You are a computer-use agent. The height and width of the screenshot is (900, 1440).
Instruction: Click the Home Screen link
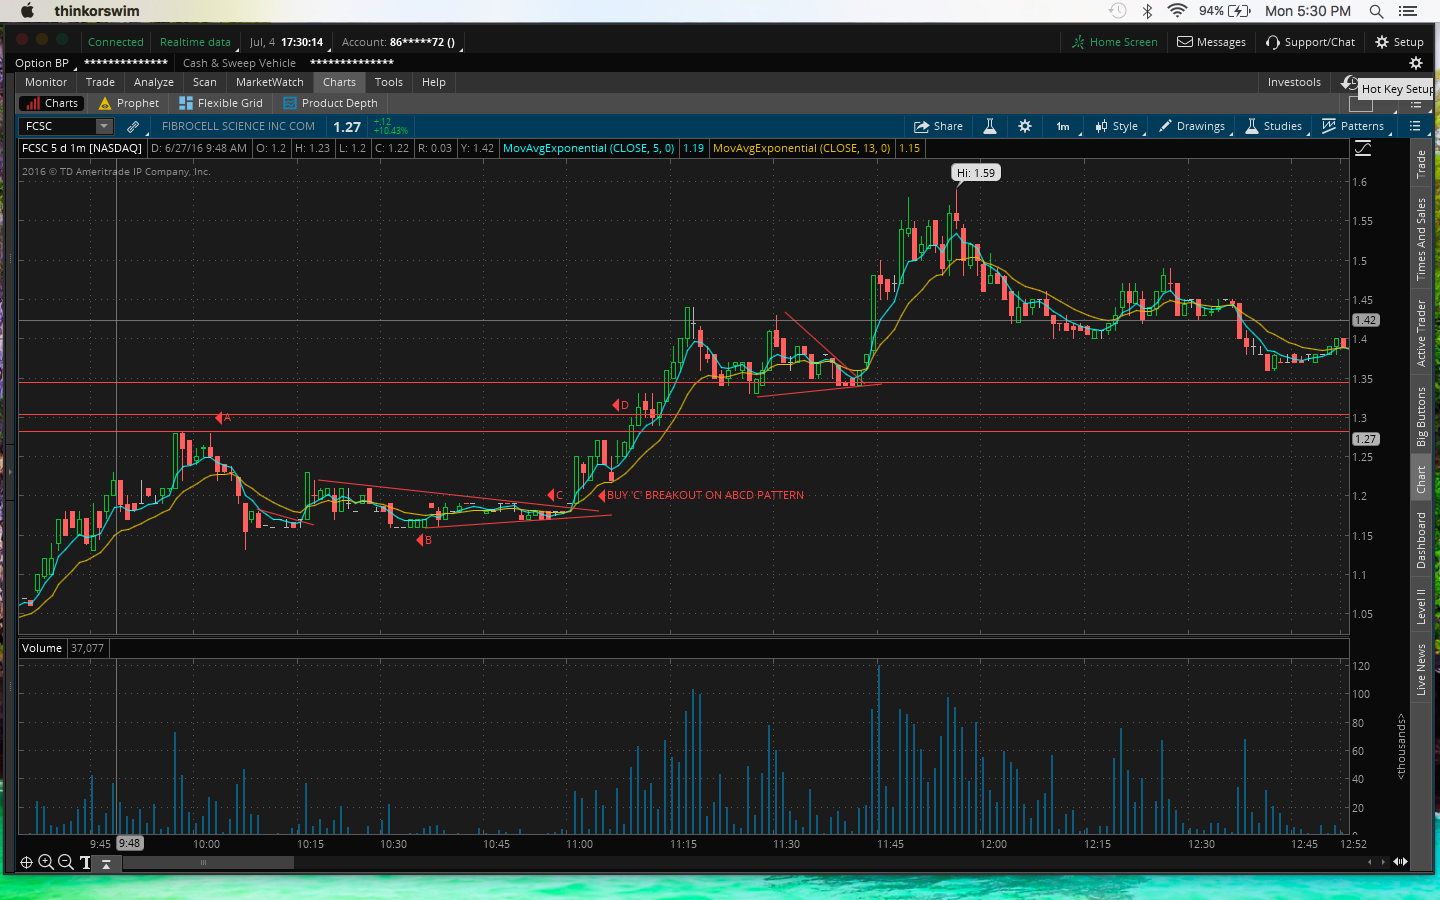click(1114, 42)
